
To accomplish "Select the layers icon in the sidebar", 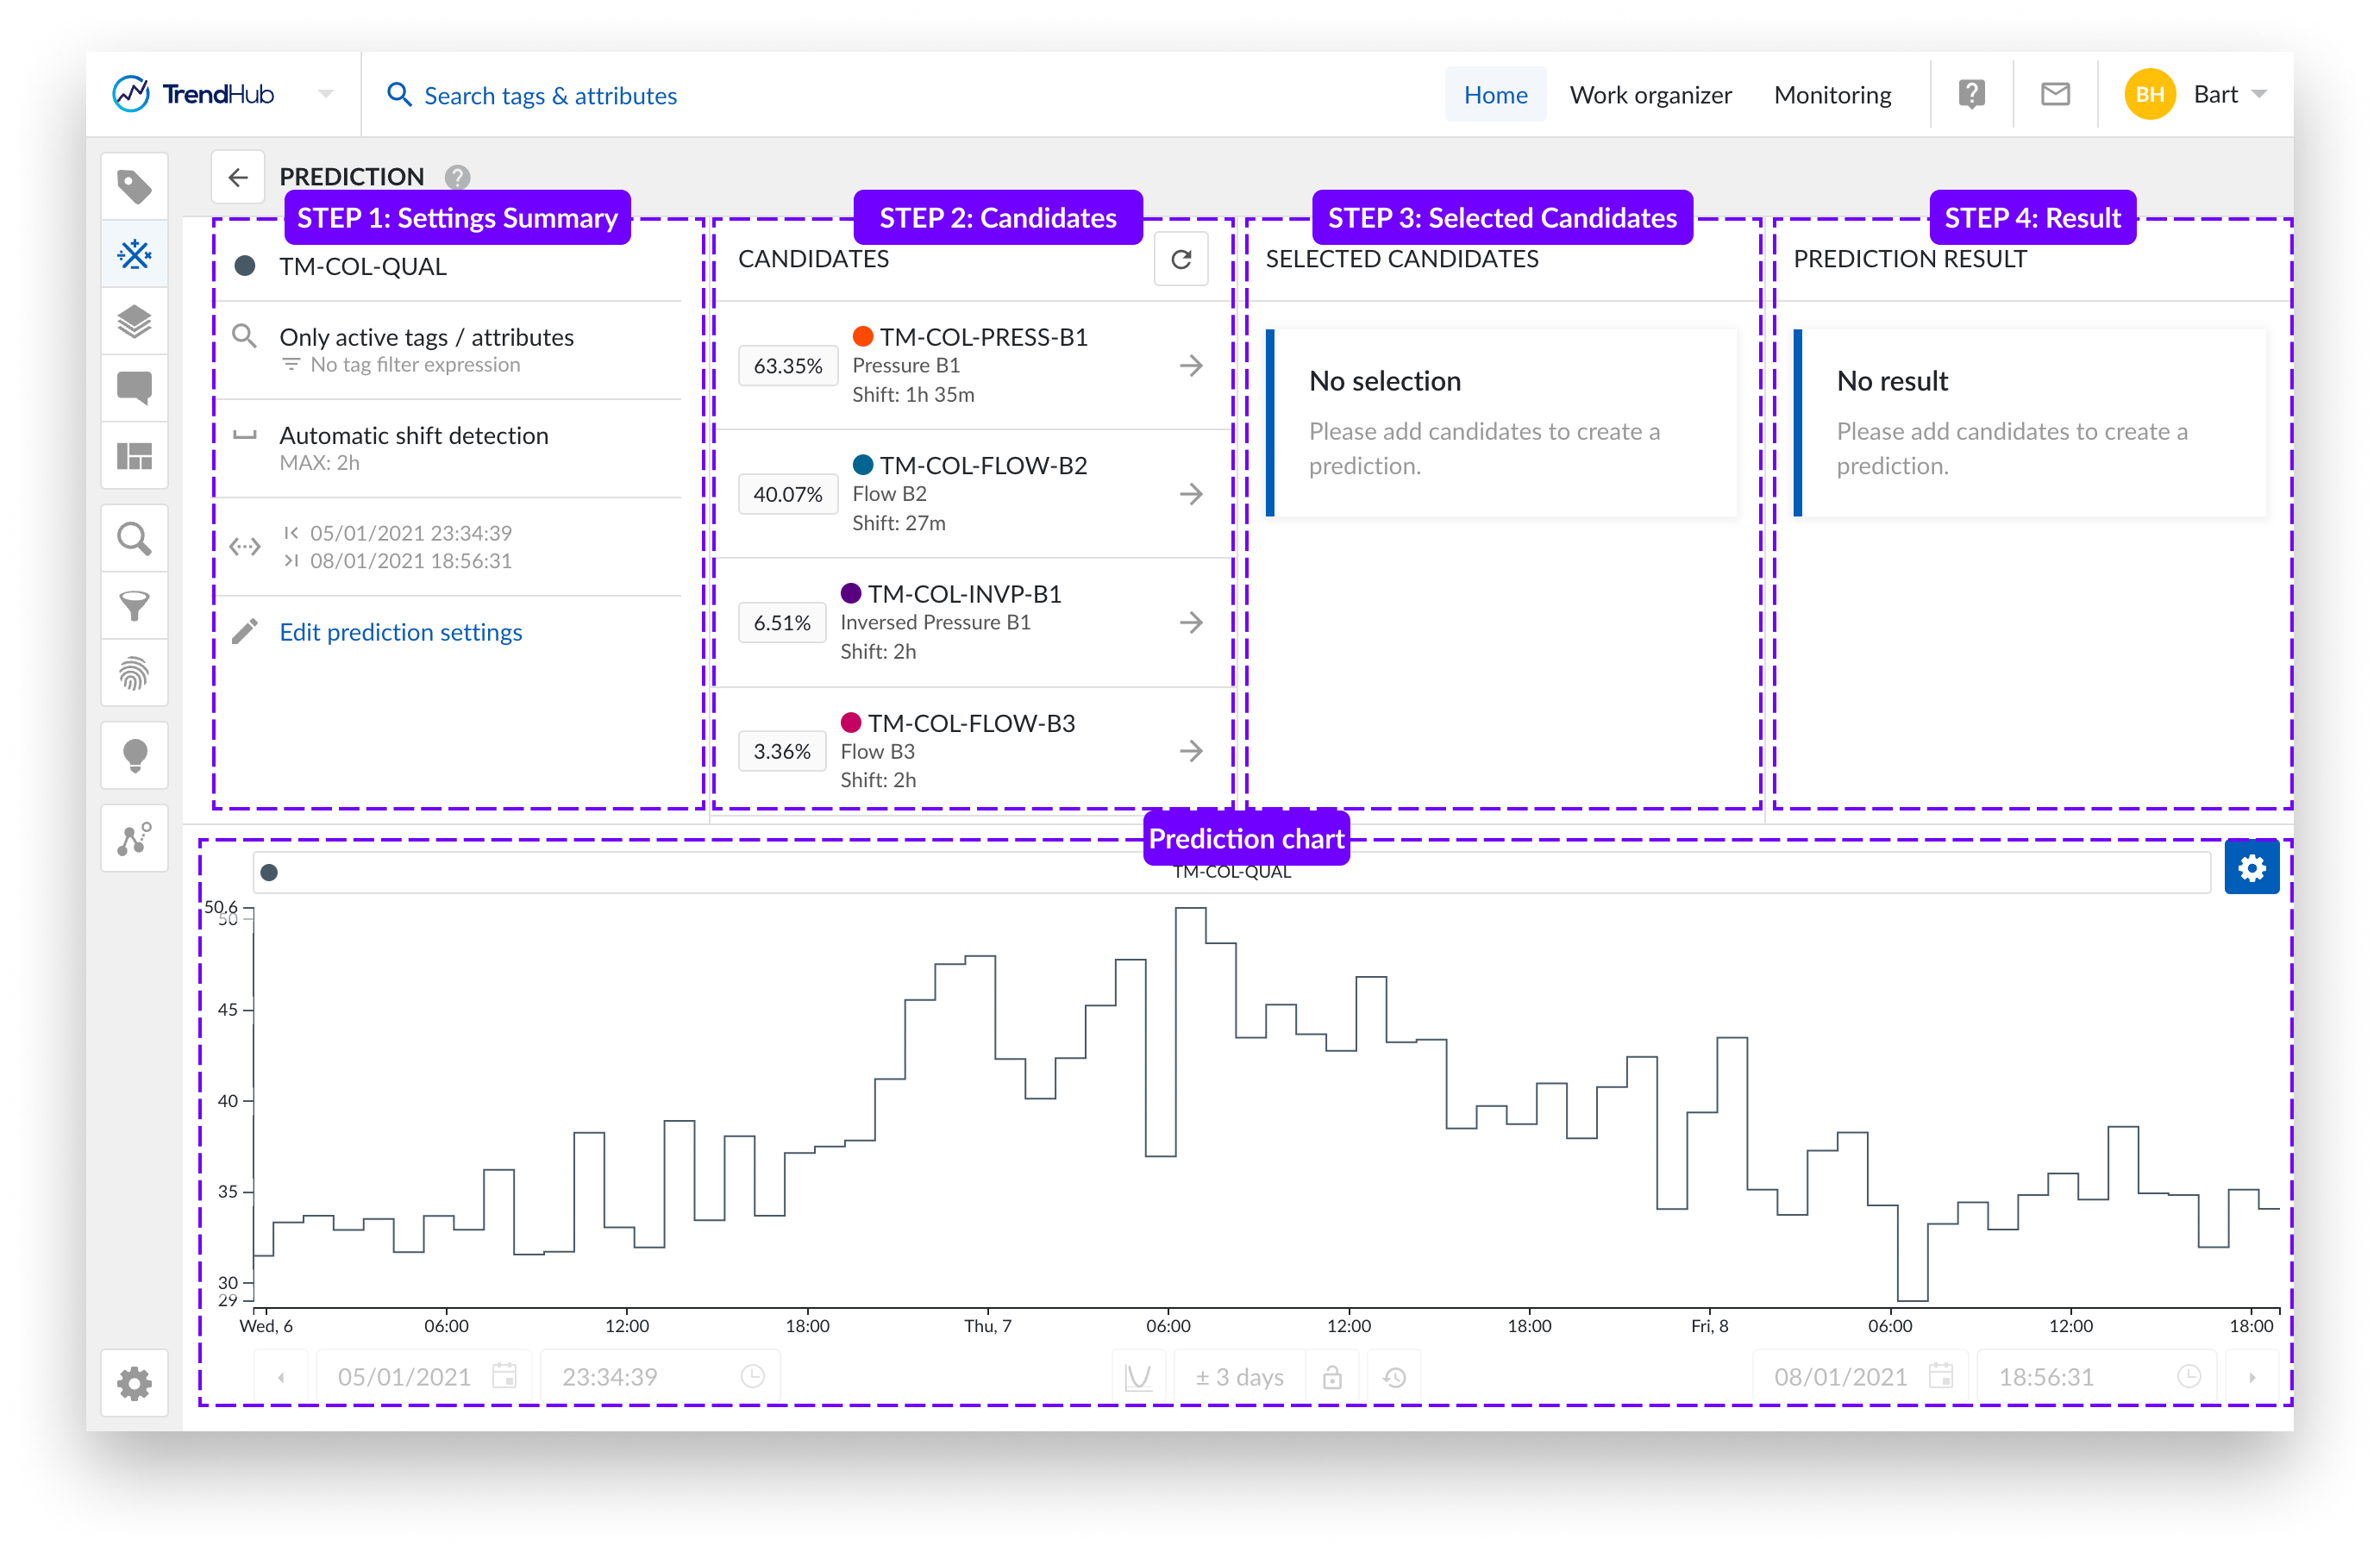I will click(x=134, y=322).
